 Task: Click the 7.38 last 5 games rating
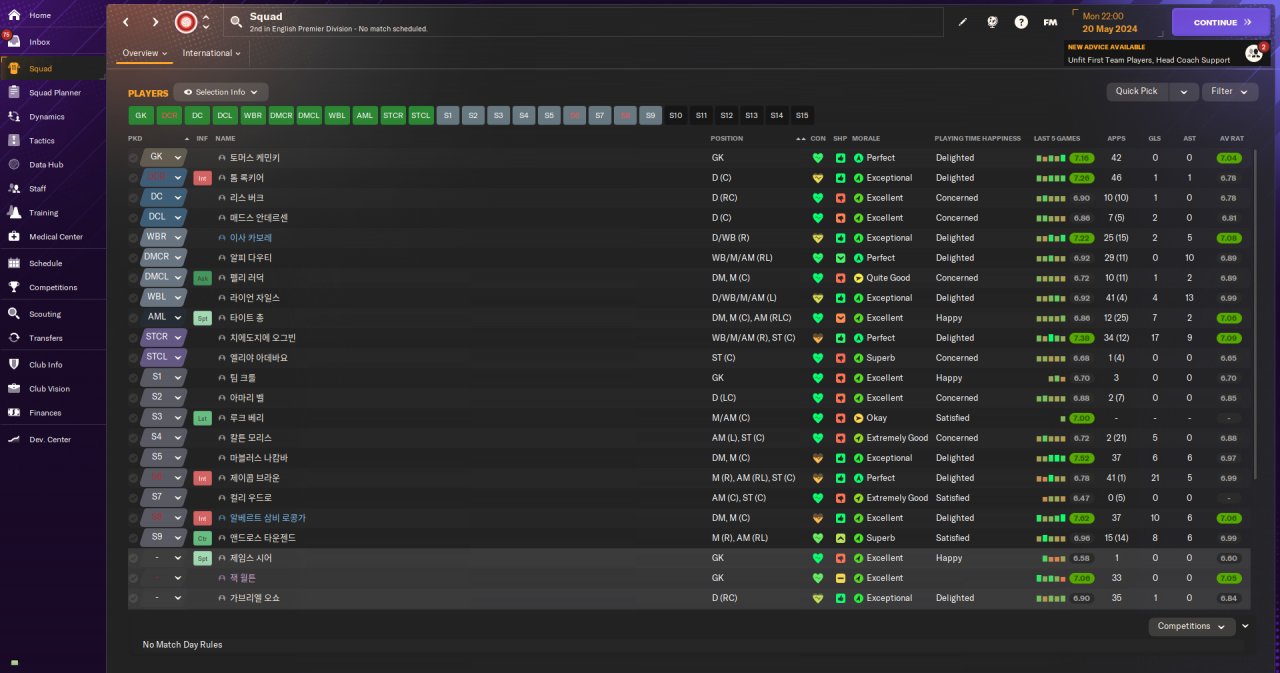[x=1081, y=338]
